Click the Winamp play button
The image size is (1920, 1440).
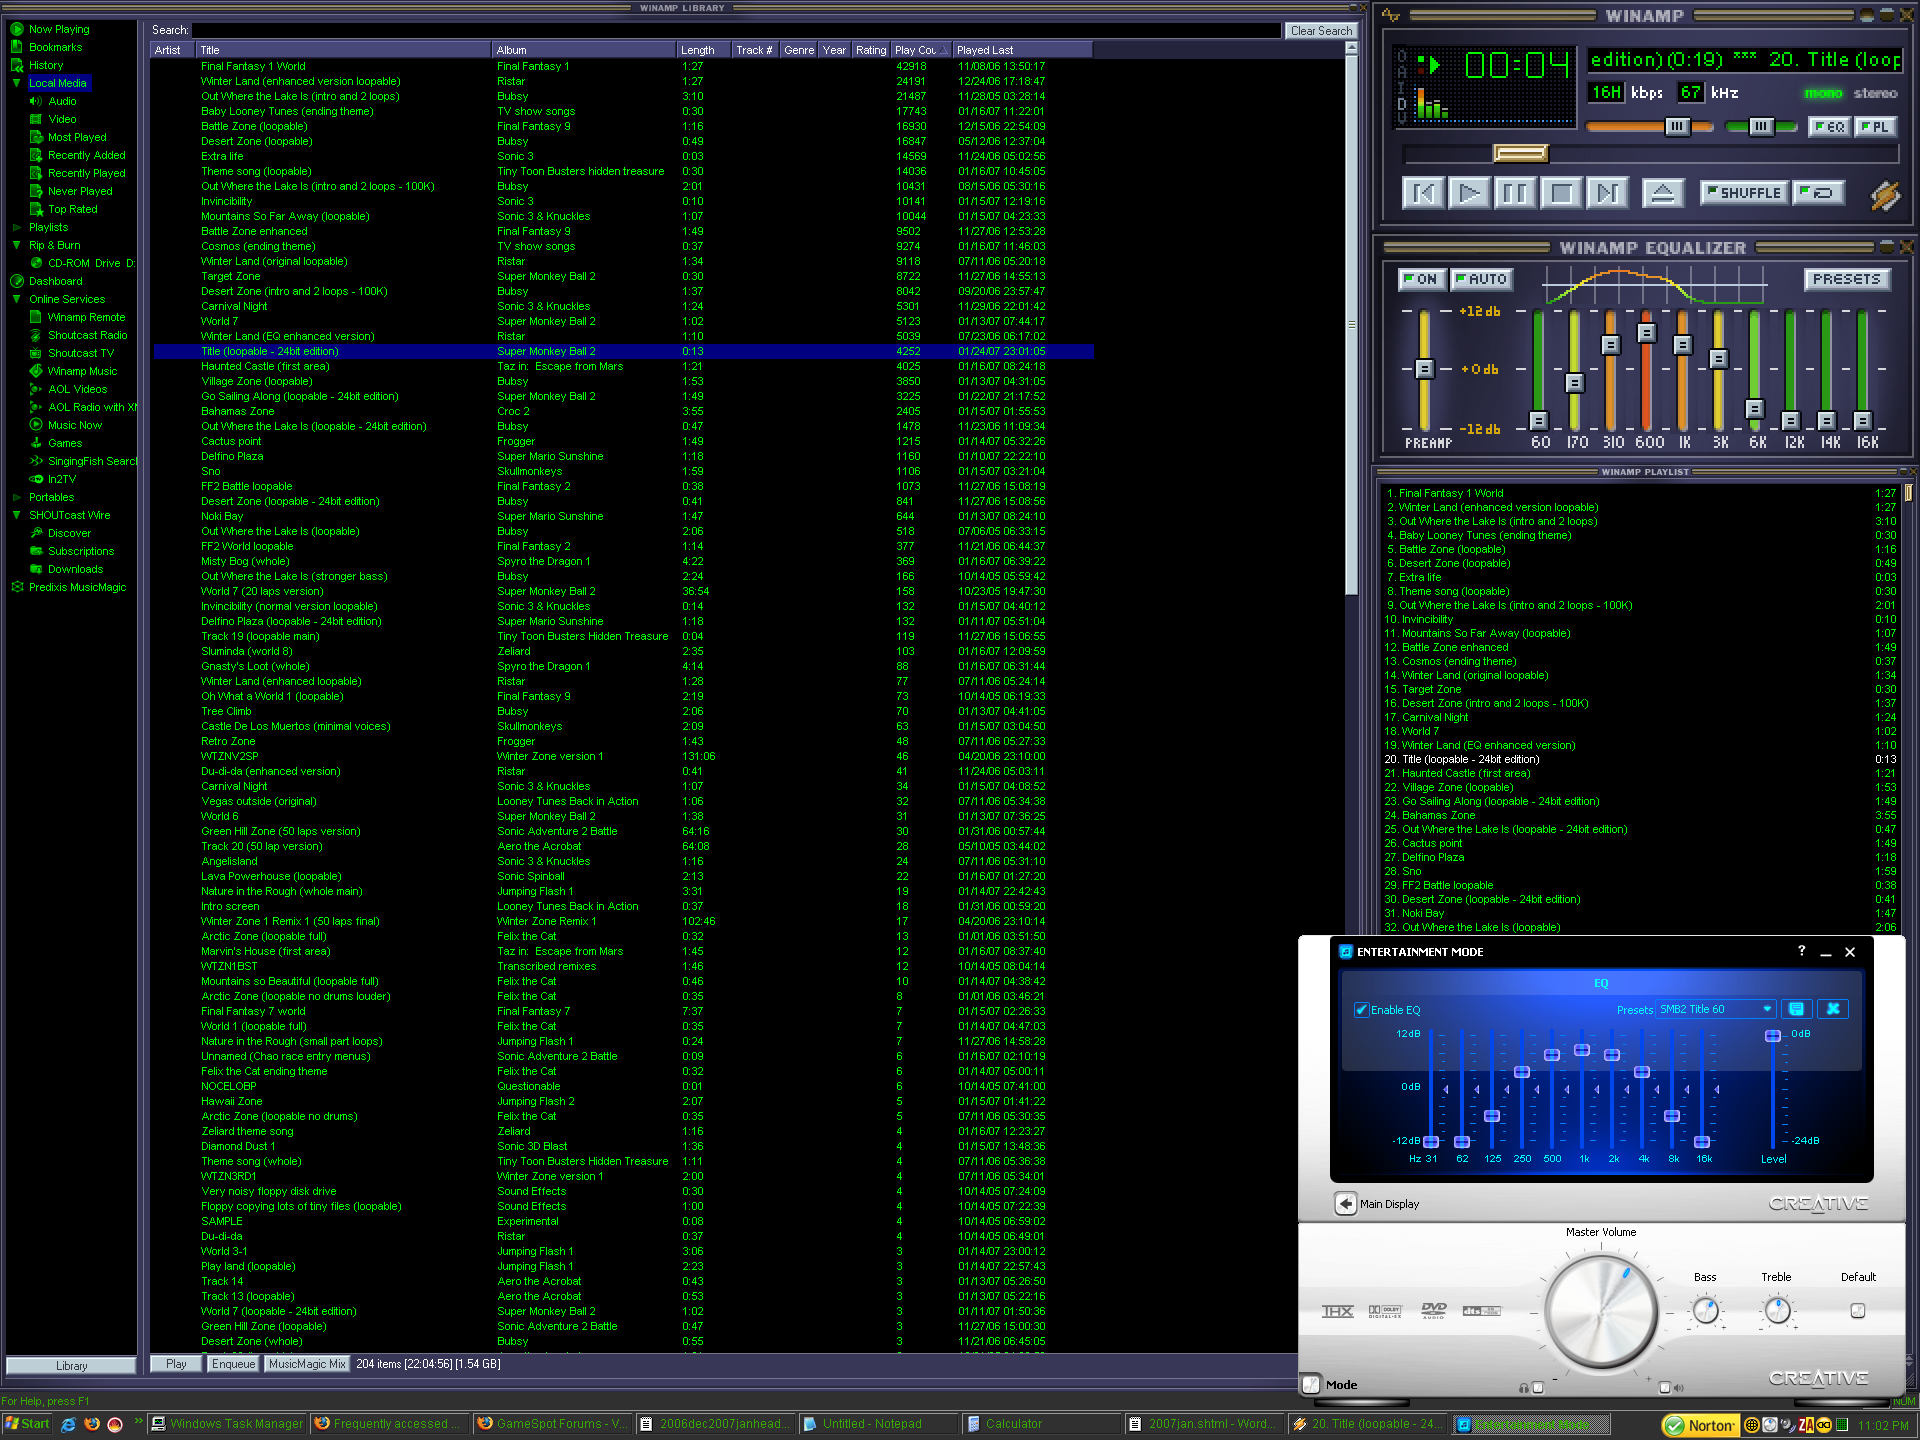[x=1469, y=193]
